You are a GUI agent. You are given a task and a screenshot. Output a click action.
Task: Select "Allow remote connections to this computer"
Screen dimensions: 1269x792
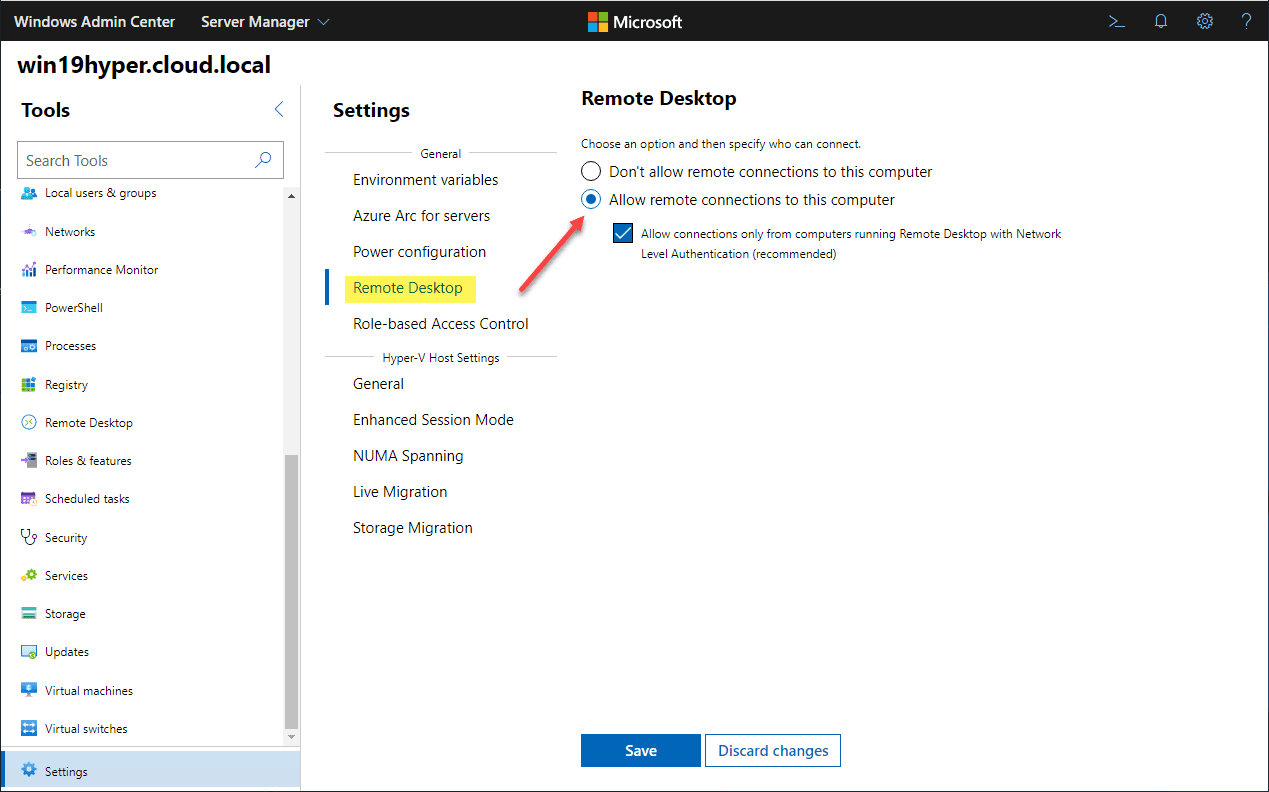click(590, 198)
